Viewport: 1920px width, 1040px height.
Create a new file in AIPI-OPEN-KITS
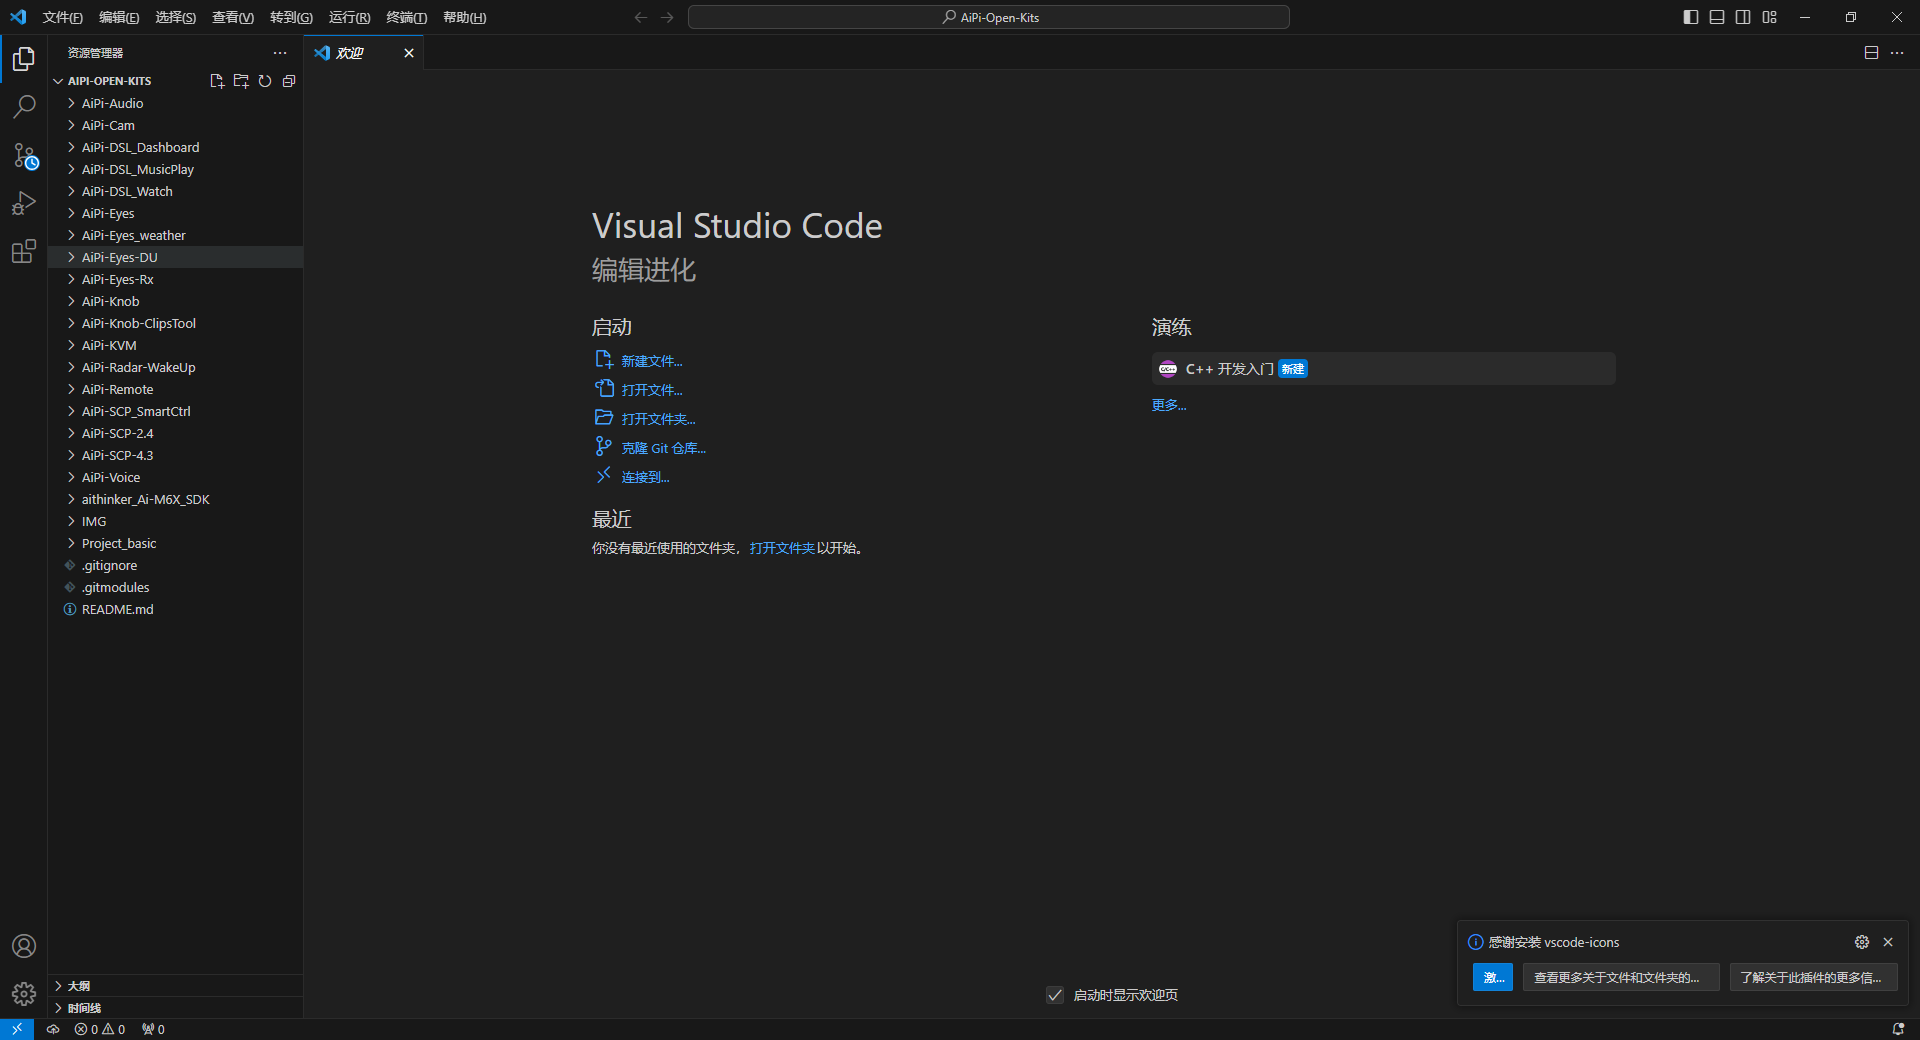217,81
